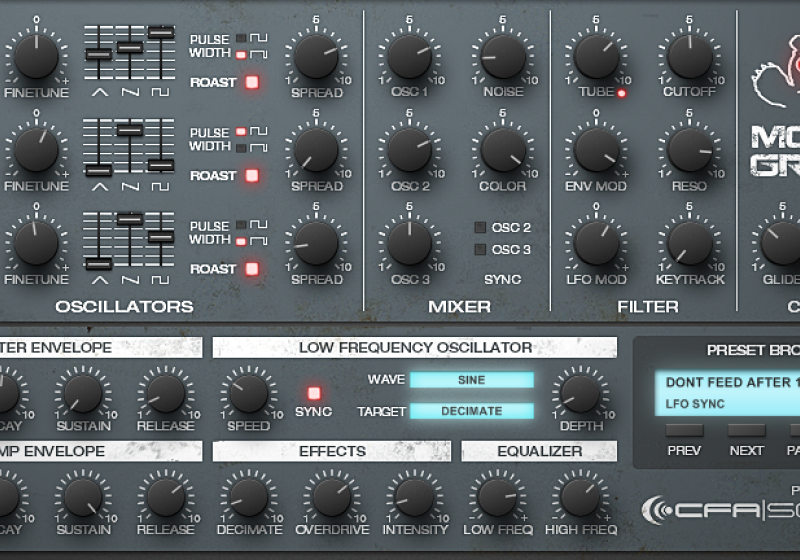This screenshot has height=560, width=800.
Task: Click the filter envelope SUSTAIN knob
Action: coord(83,394)
